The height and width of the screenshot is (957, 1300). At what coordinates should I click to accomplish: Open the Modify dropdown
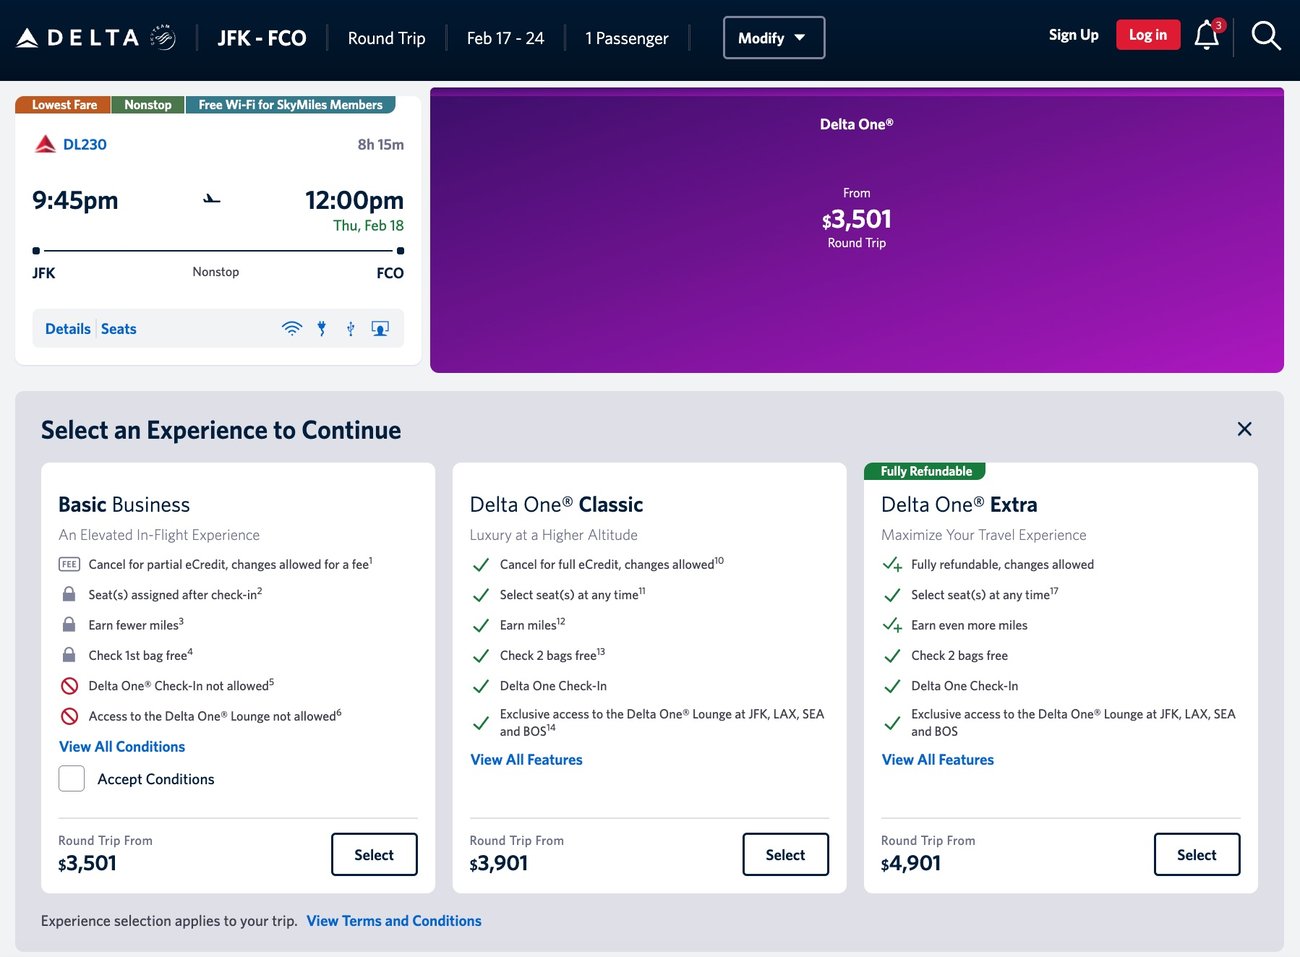pos(774,38)
